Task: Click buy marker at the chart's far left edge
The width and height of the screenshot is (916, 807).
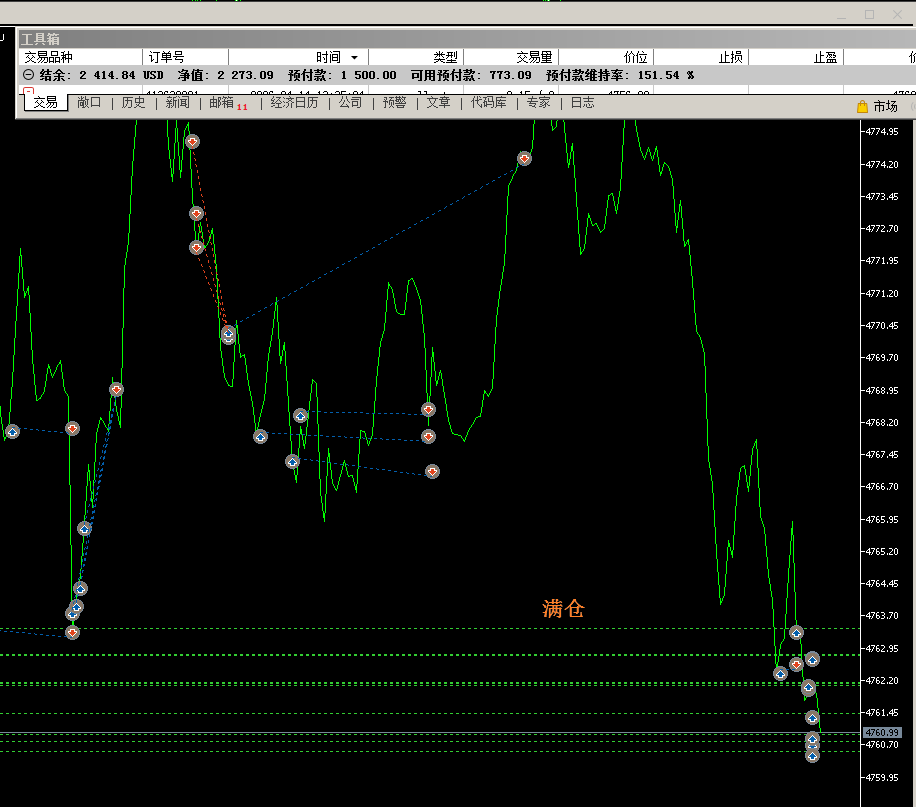Action: [x=12, y=432]
